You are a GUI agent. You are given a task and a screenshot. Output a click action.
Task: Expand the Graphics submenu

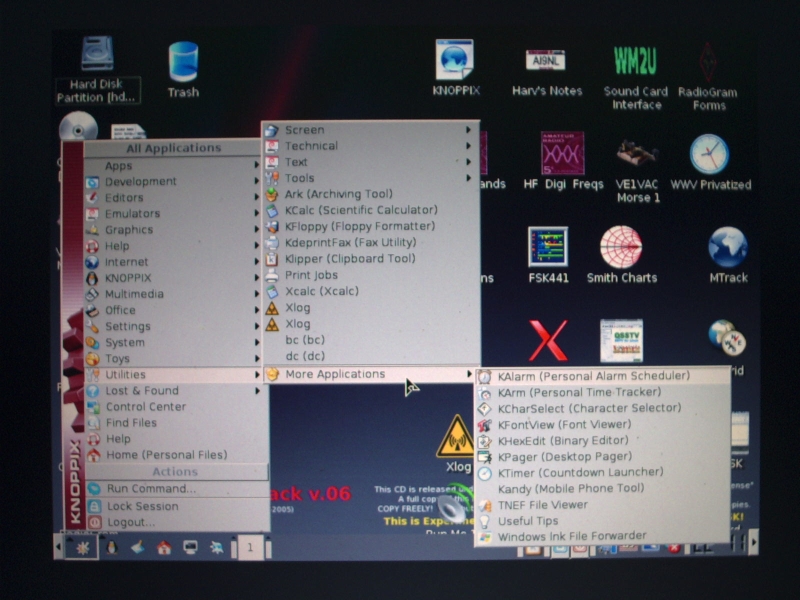click(x=172, y=230)
